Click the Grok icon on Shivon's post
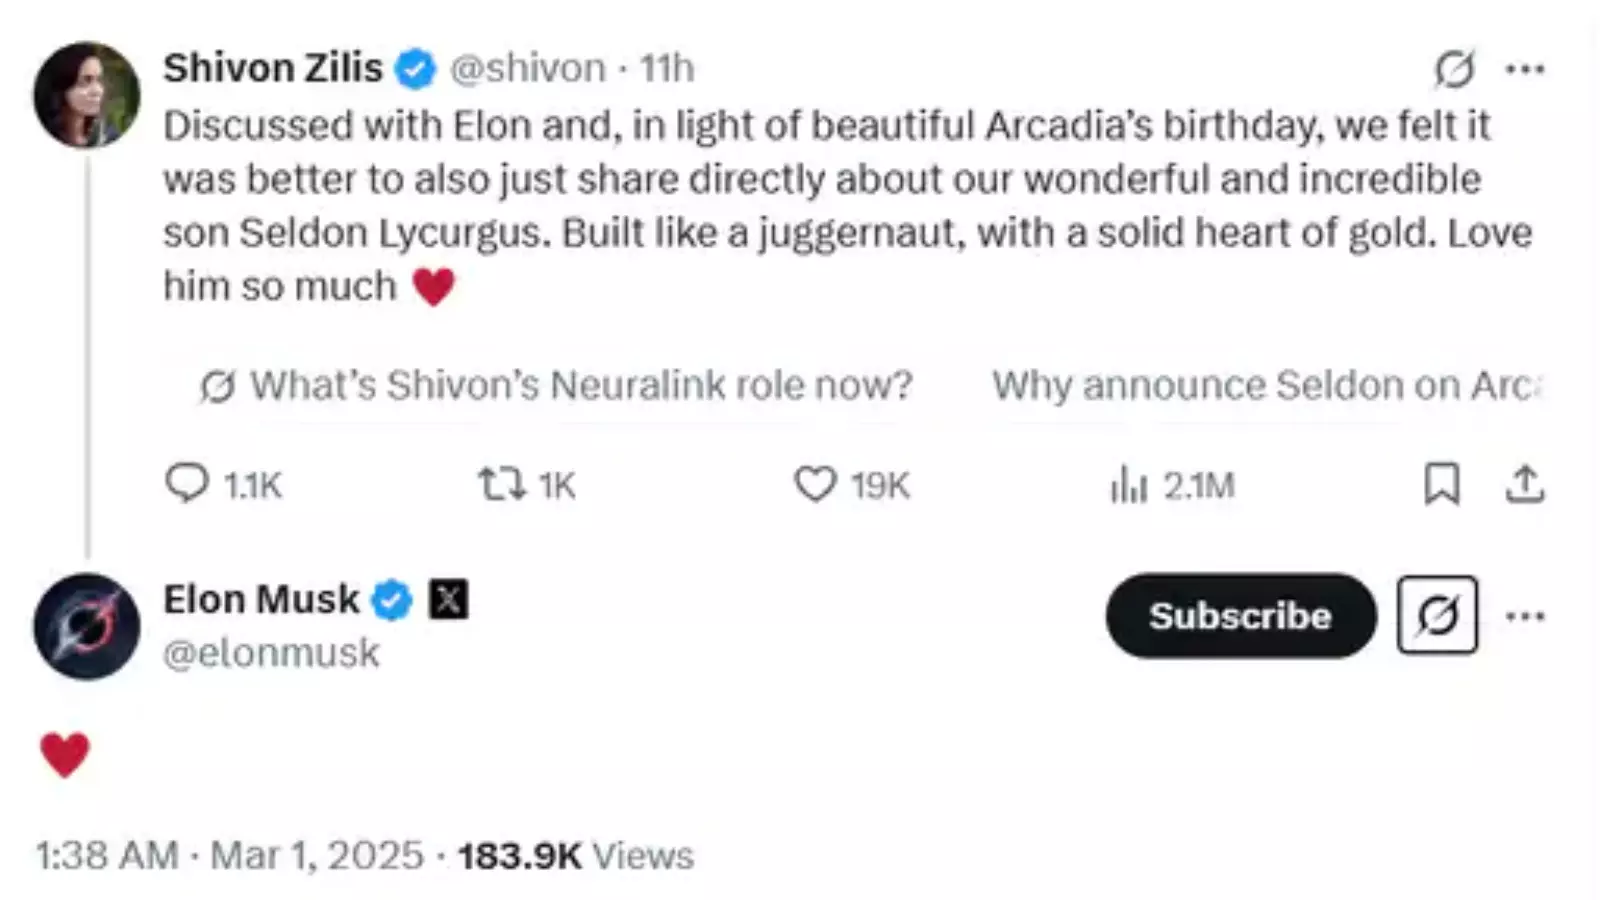Image resolution: width=1600 pixels, height=900 pixels. 1455,68
